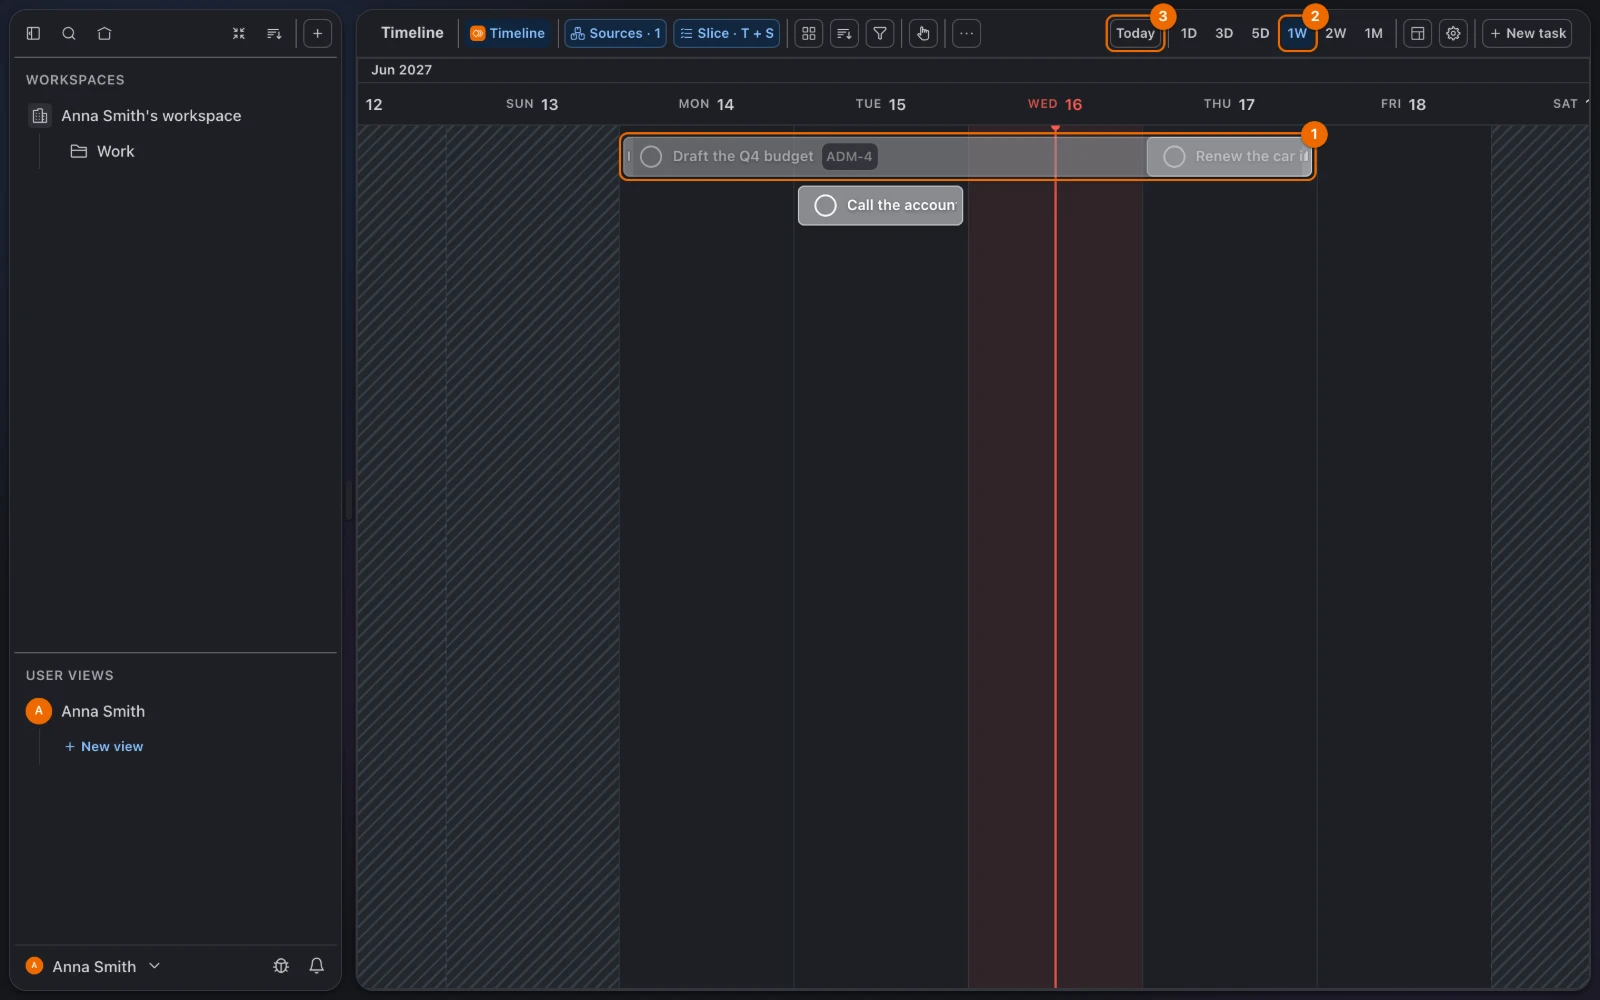Add a New view
This screenshot has width=1600, height=1000.
[x=104, y=746]
